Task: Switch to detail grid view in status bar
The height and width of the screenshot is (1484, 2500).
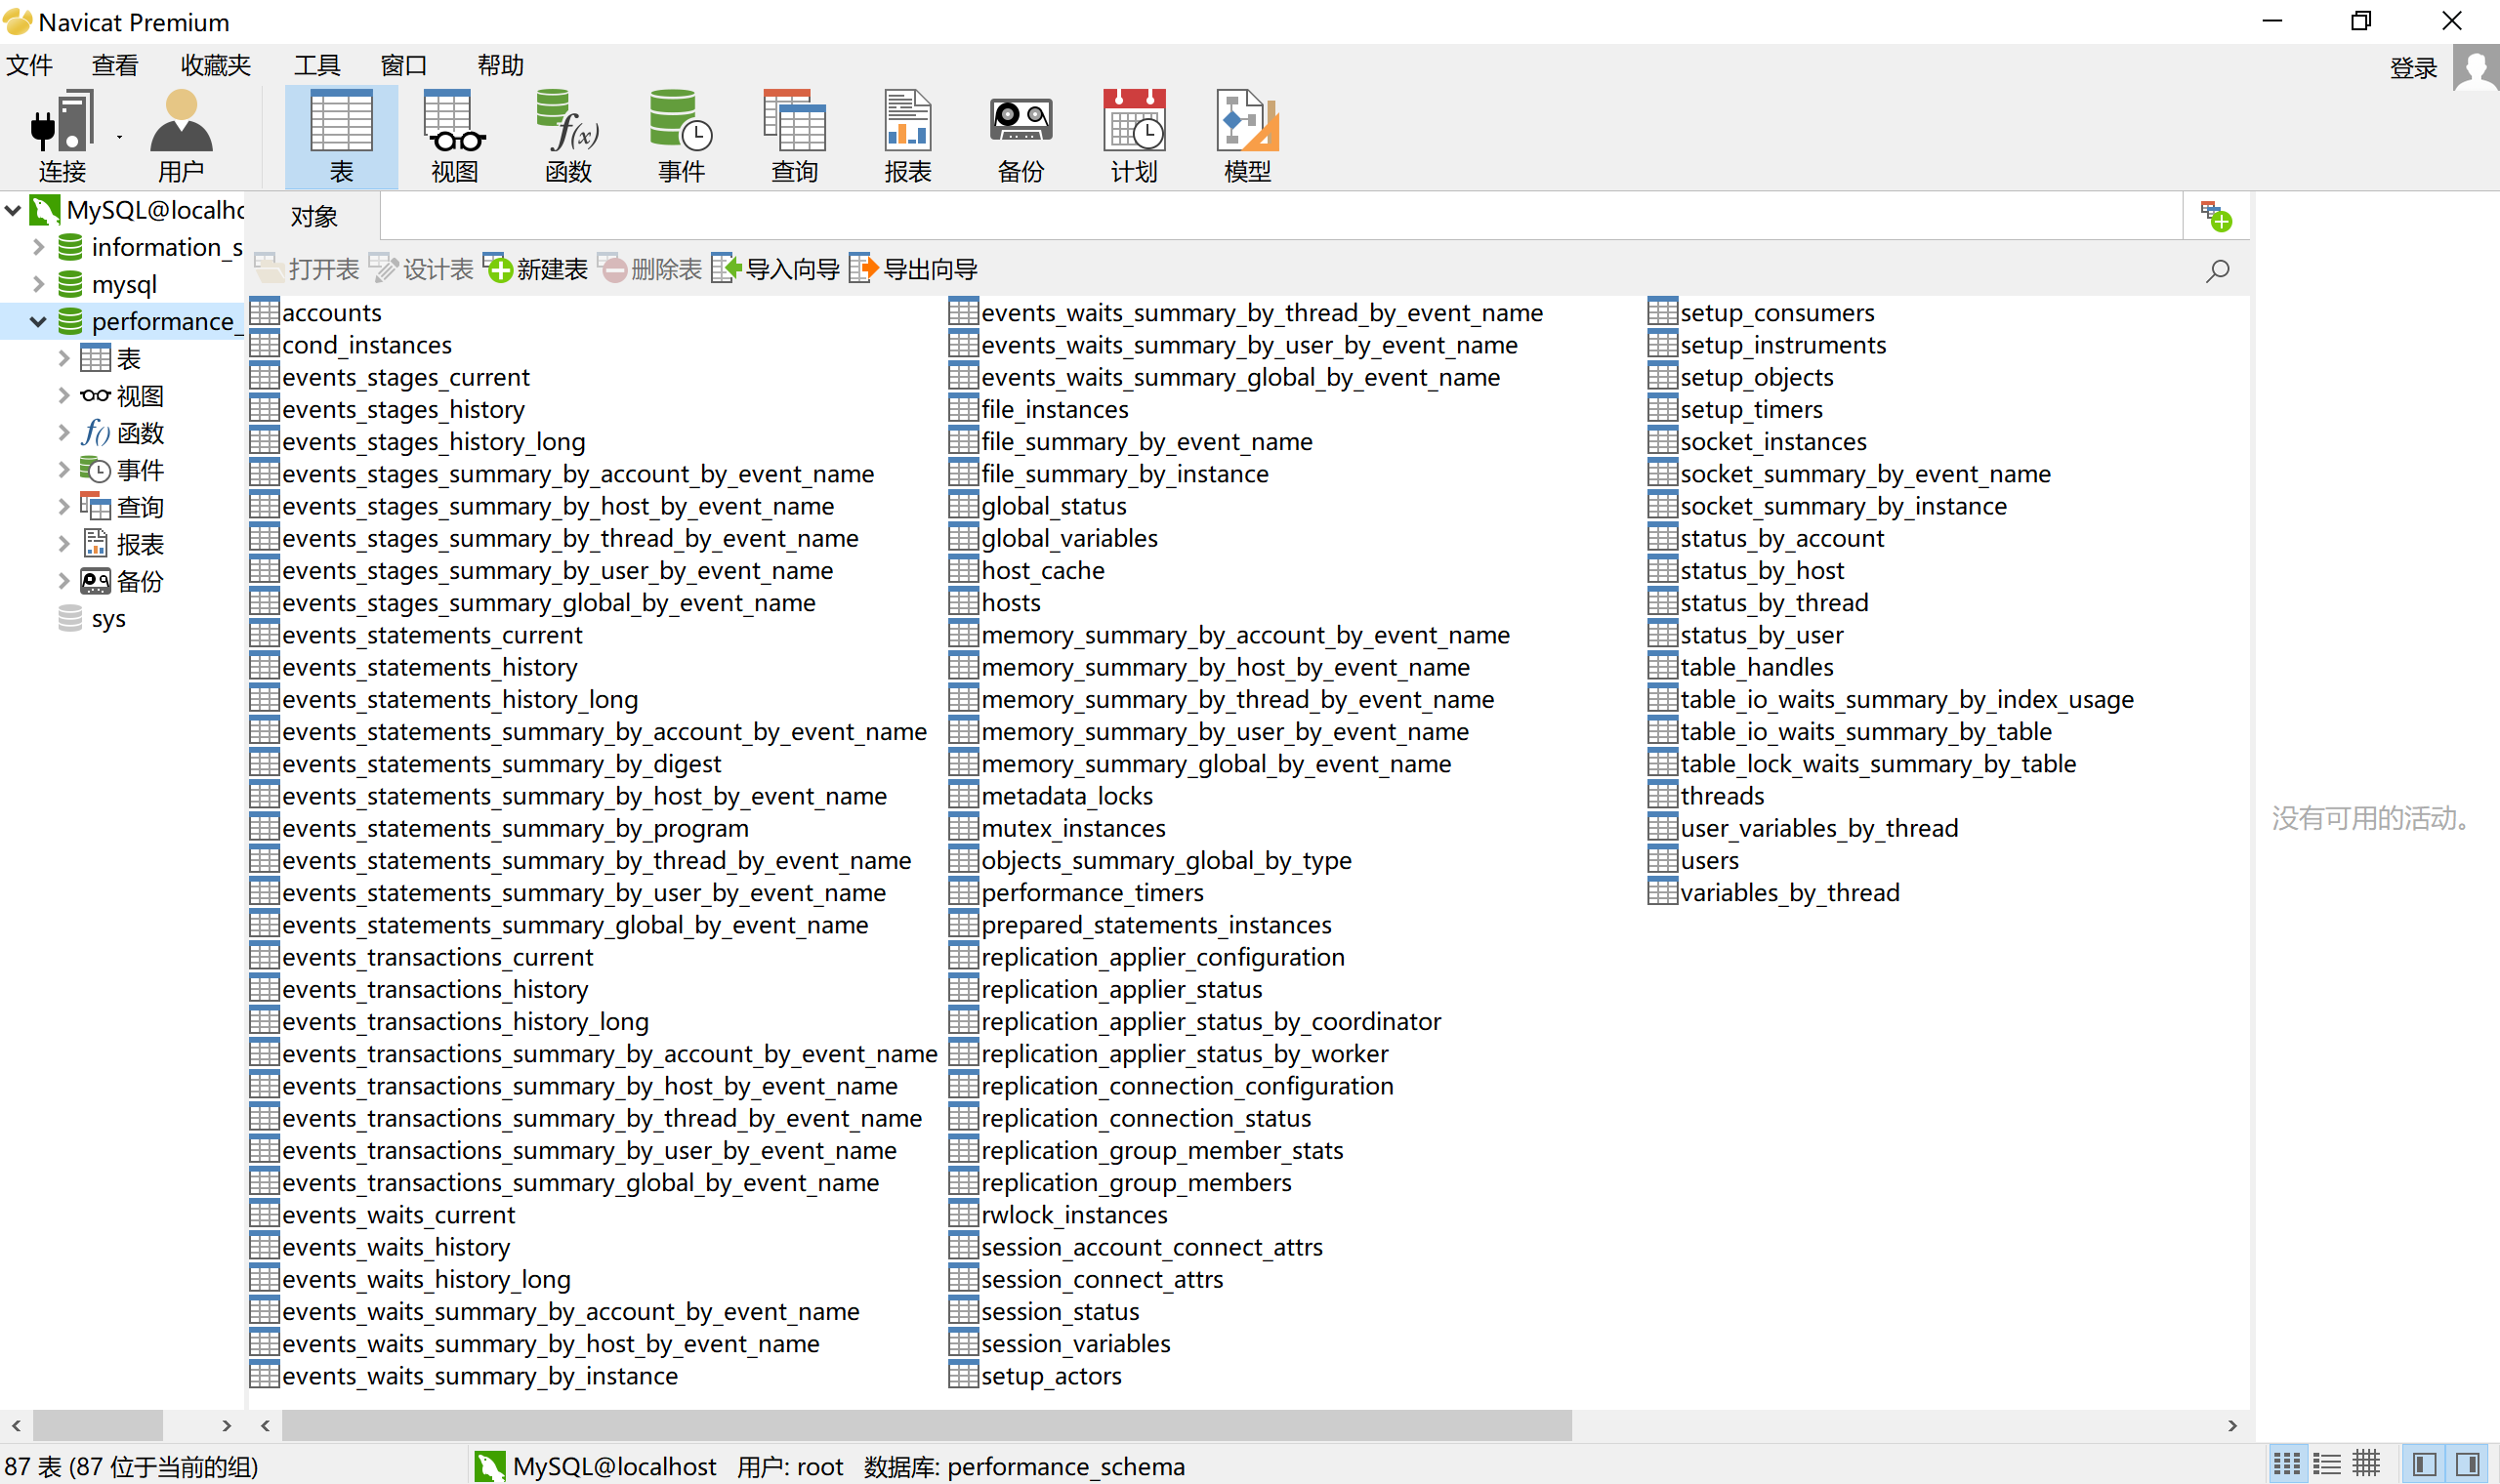Action: (x=2366, y=1465)
